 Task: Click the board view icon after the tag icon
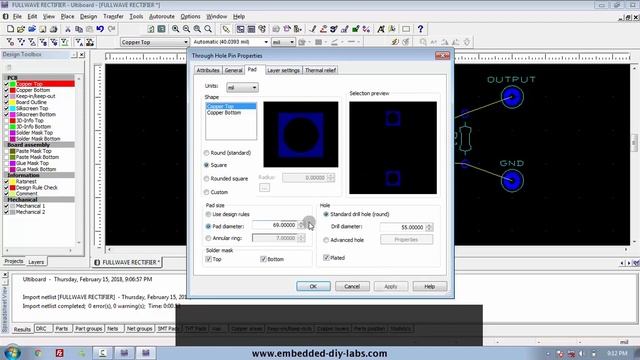(x=240, y=29)
